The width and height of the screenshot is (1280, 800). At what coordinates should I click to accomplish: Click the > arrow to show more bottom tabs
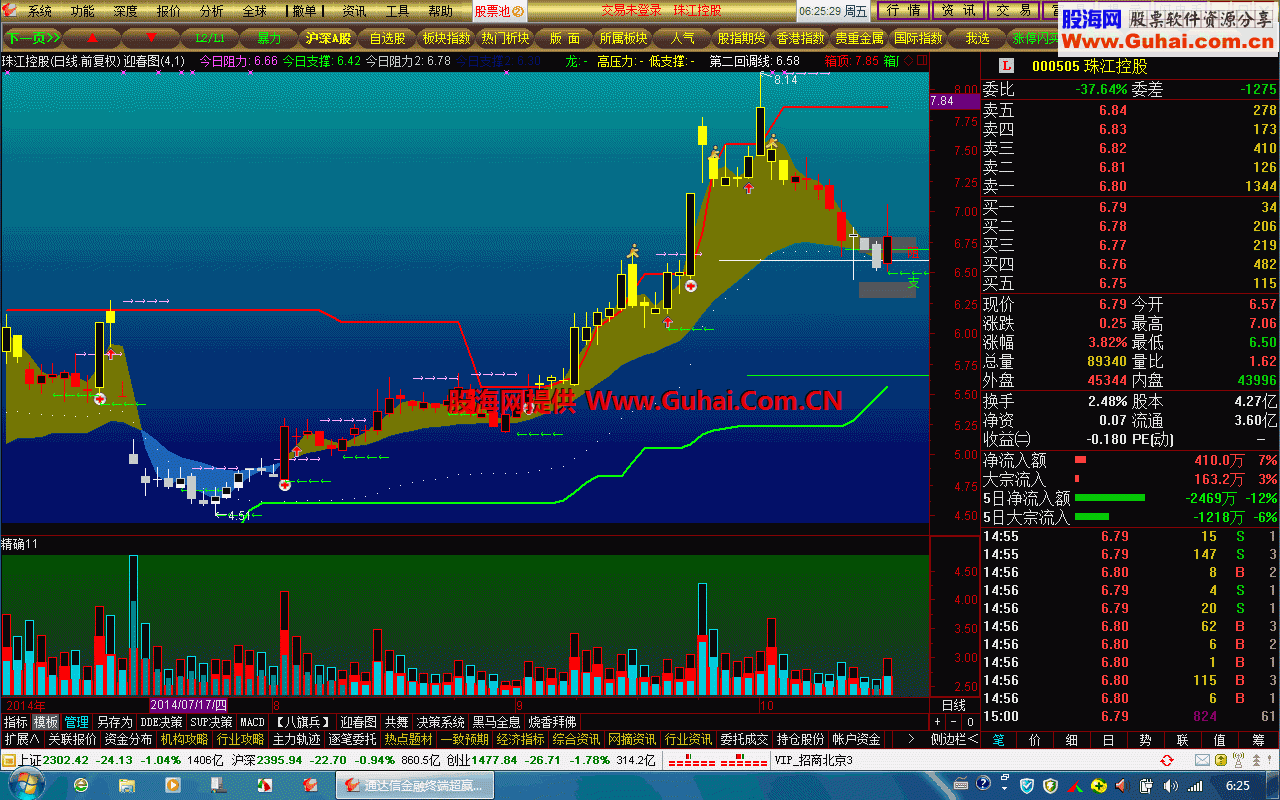point(910,739)
